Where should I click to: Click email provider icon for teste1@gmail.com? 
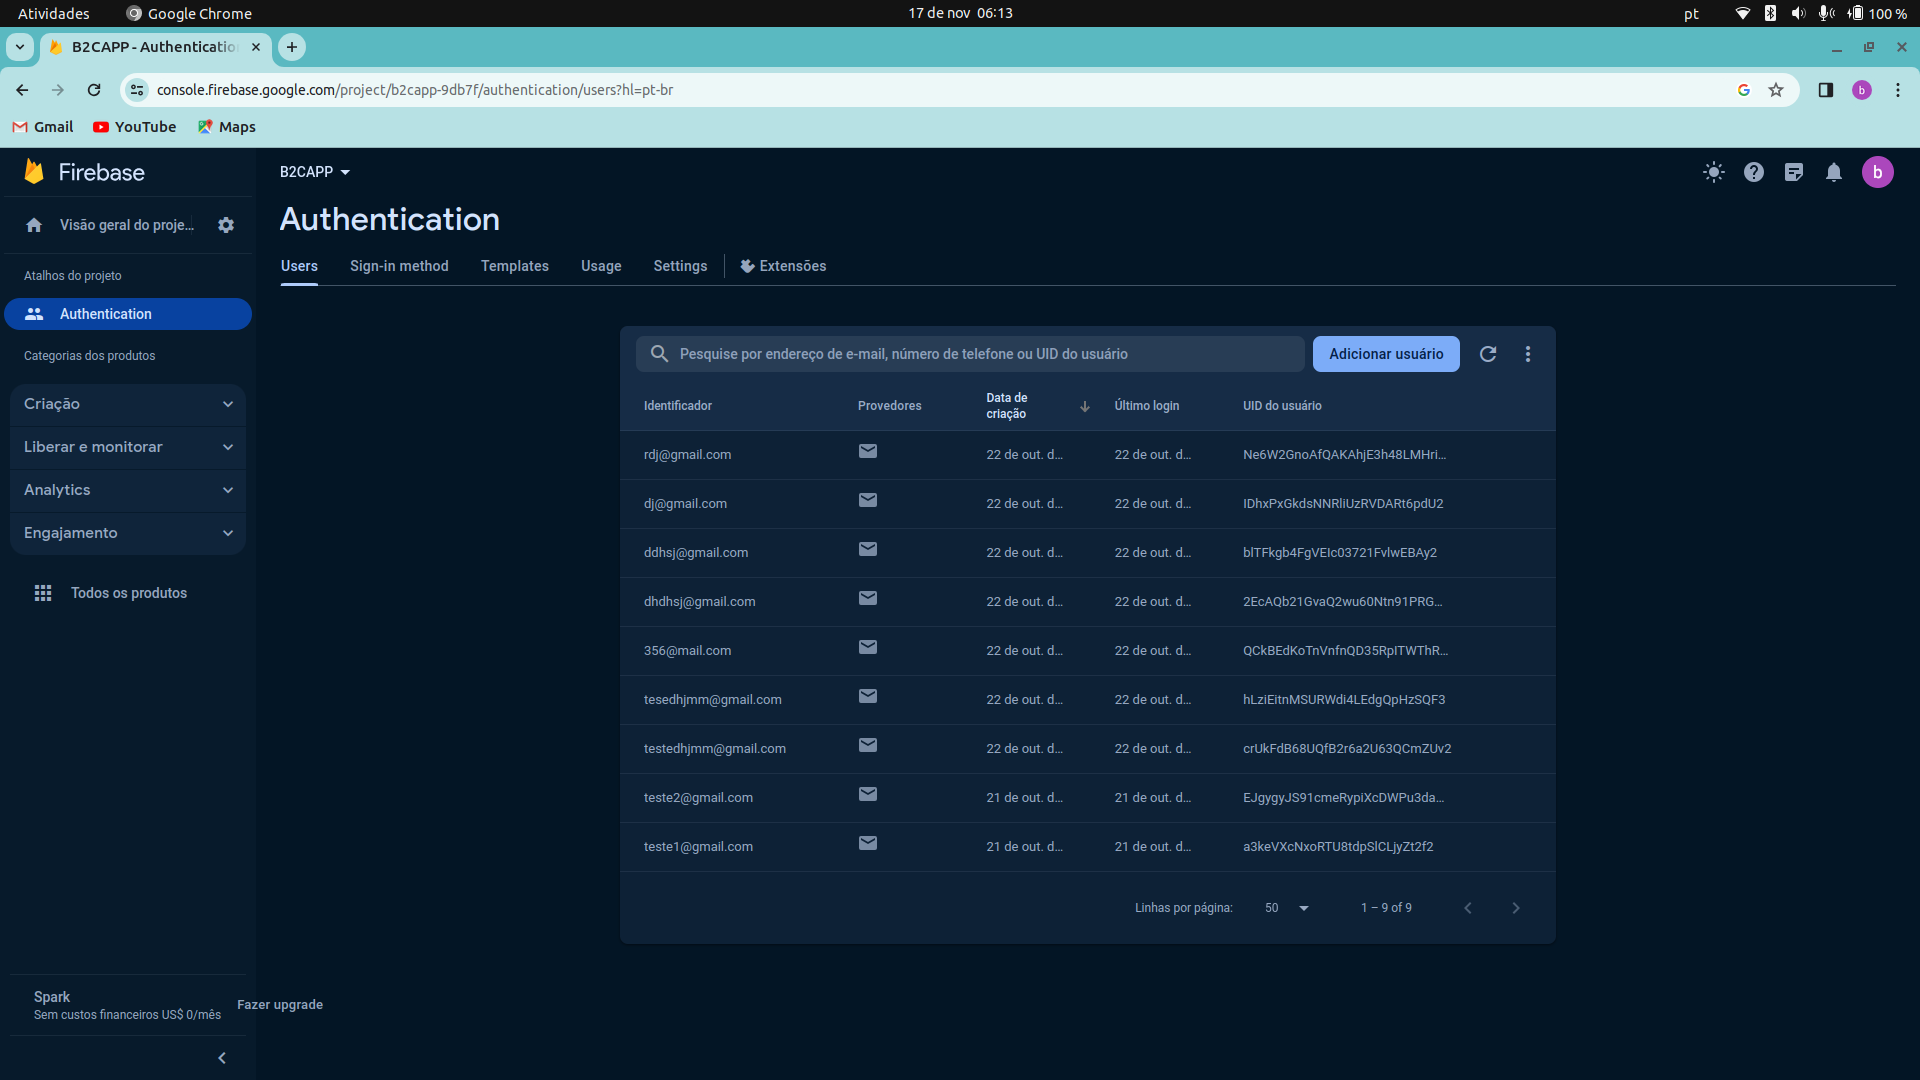pyautogui.click(x=868, y=843)
